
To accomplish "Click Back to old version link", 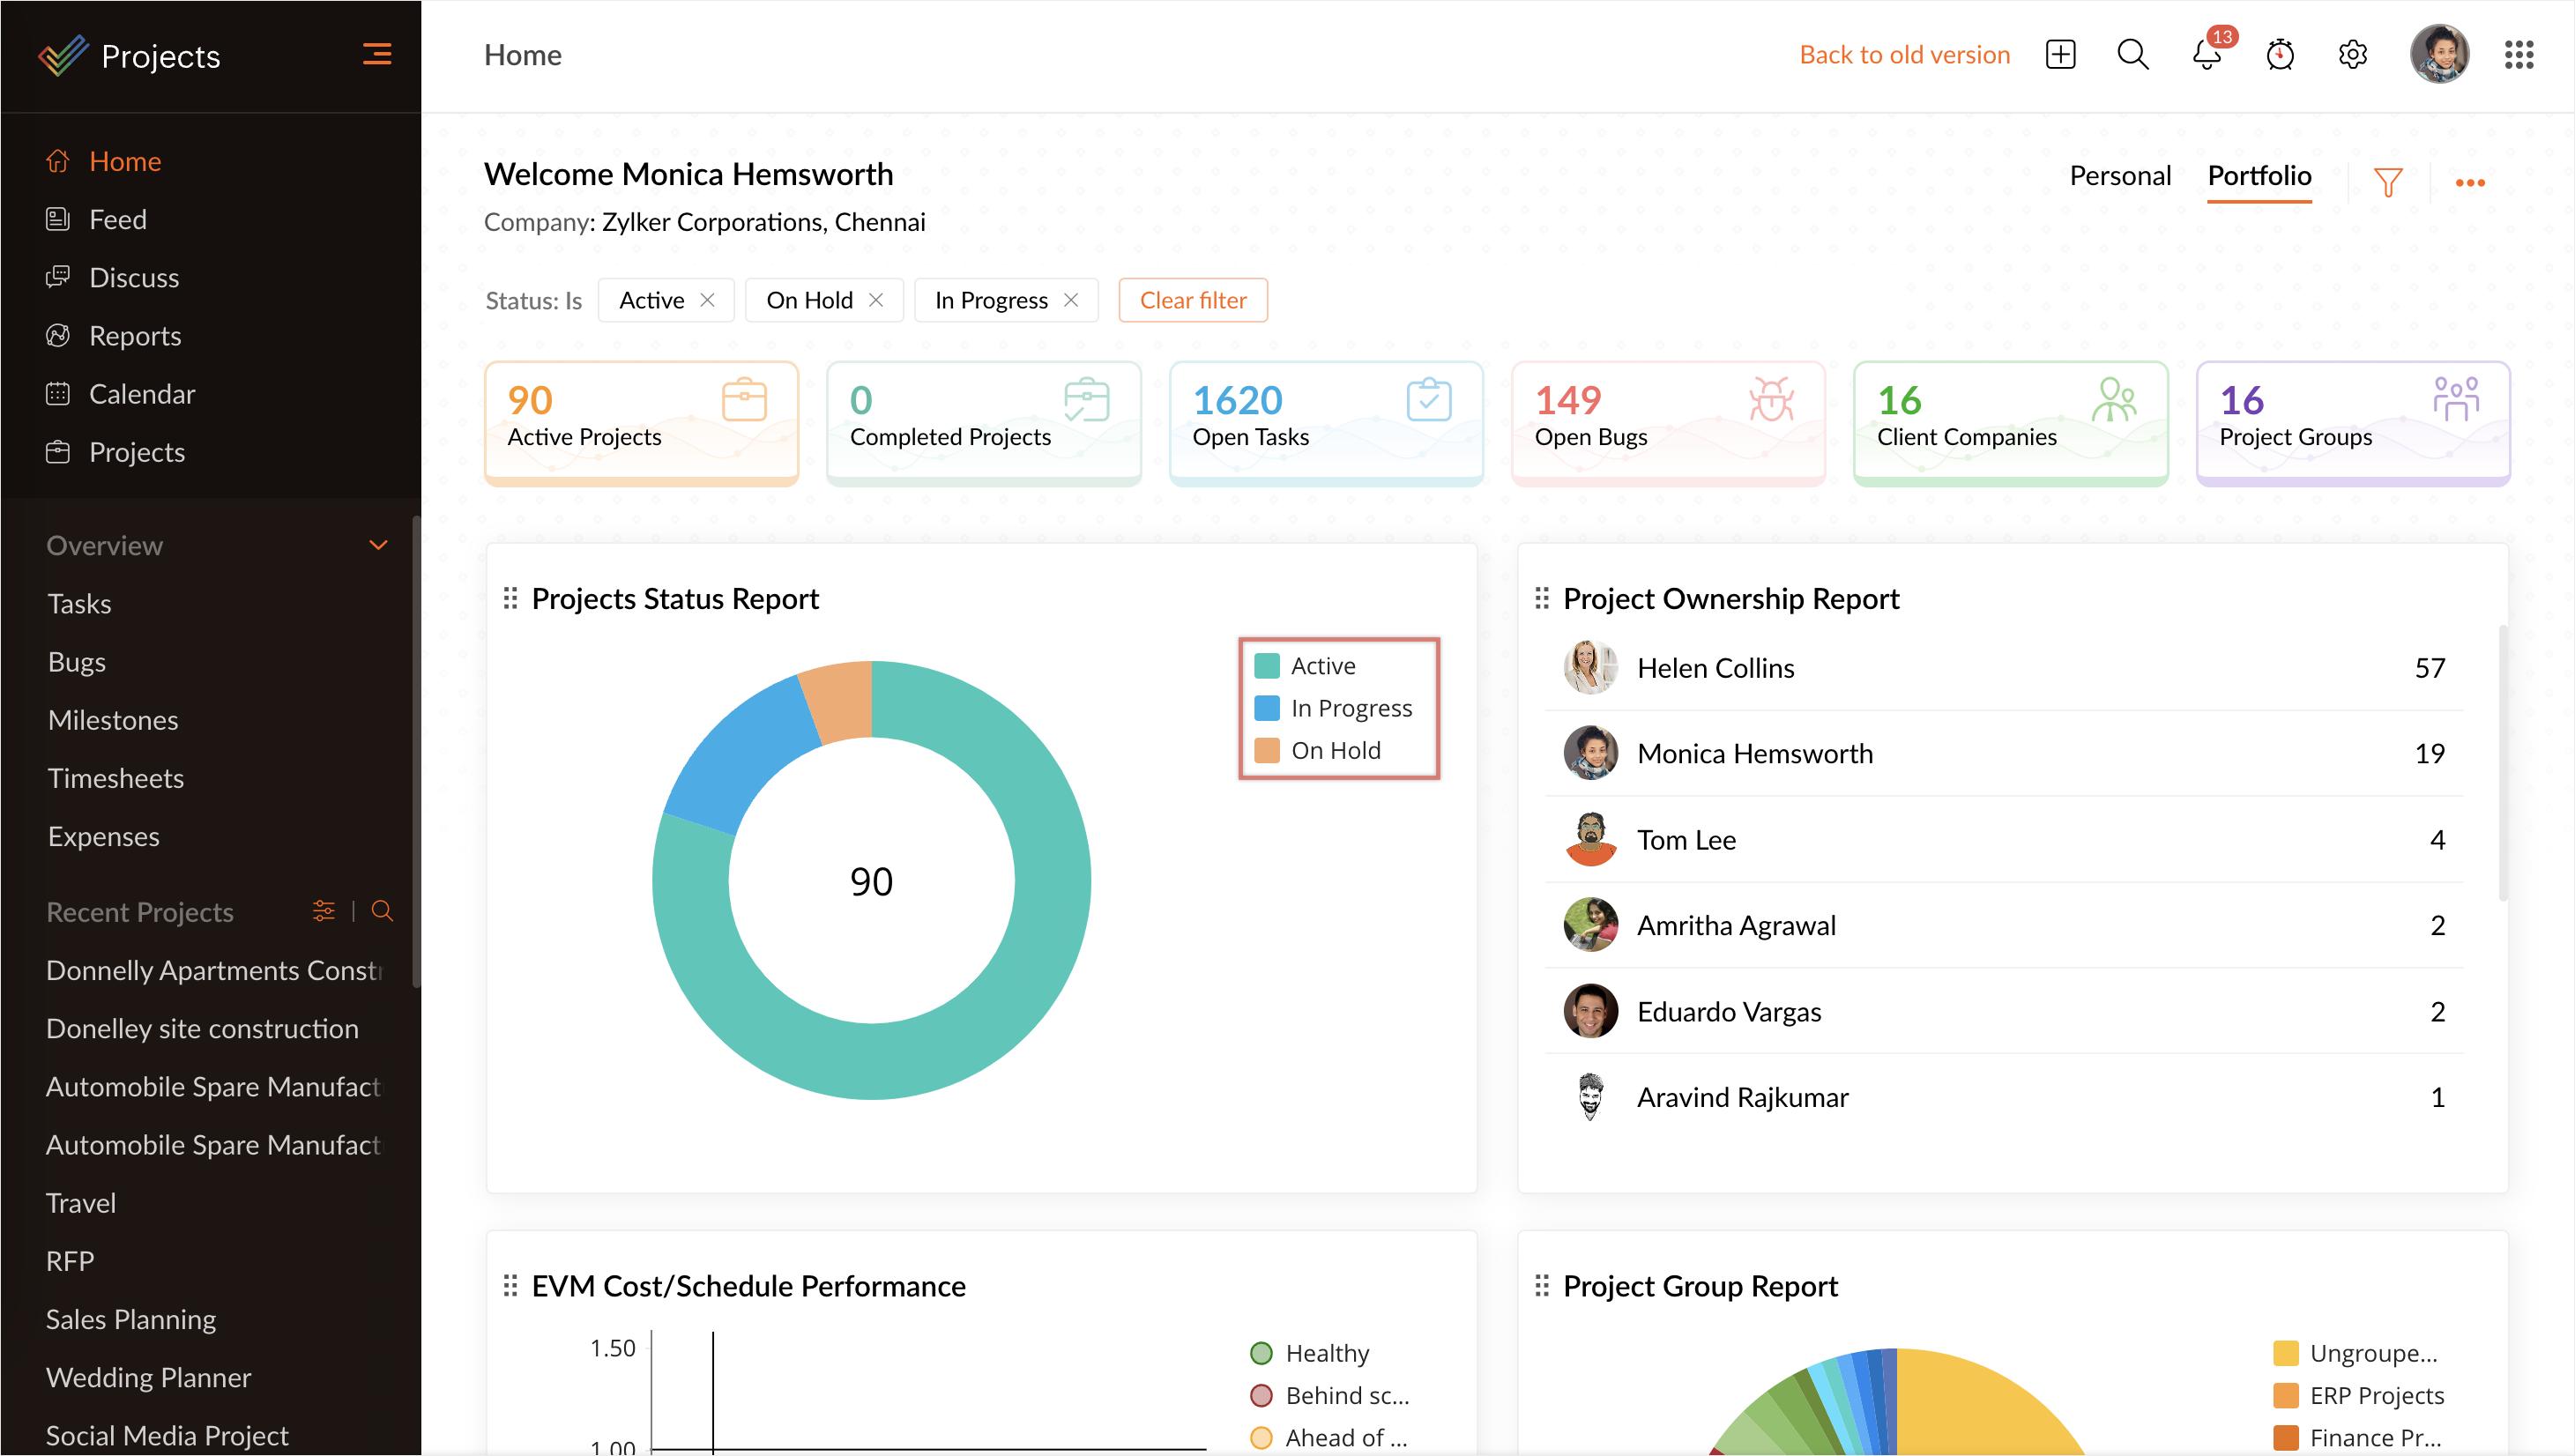I will coord(1904,55).
